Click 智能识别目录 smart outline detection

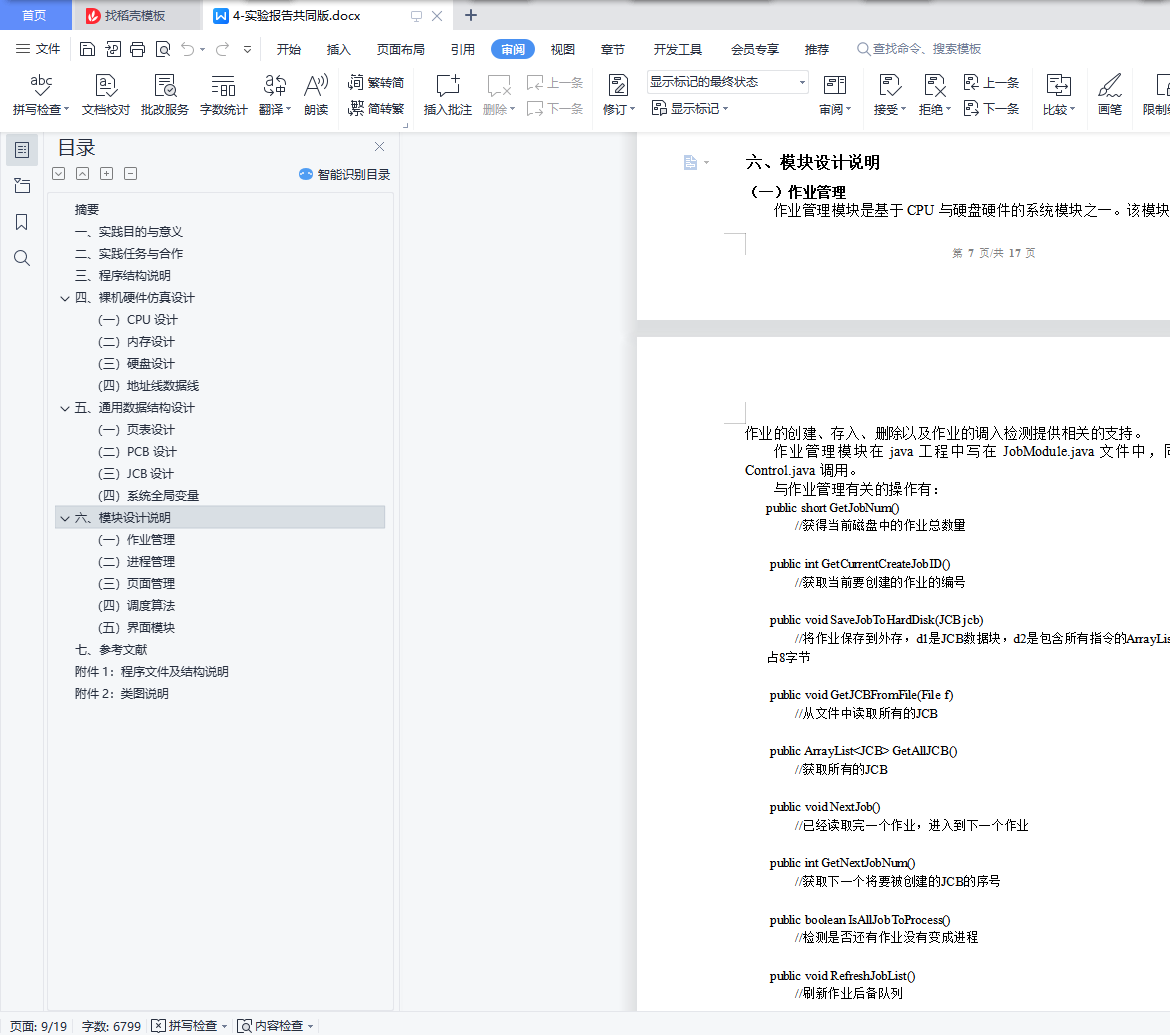(x=345, y=174)
